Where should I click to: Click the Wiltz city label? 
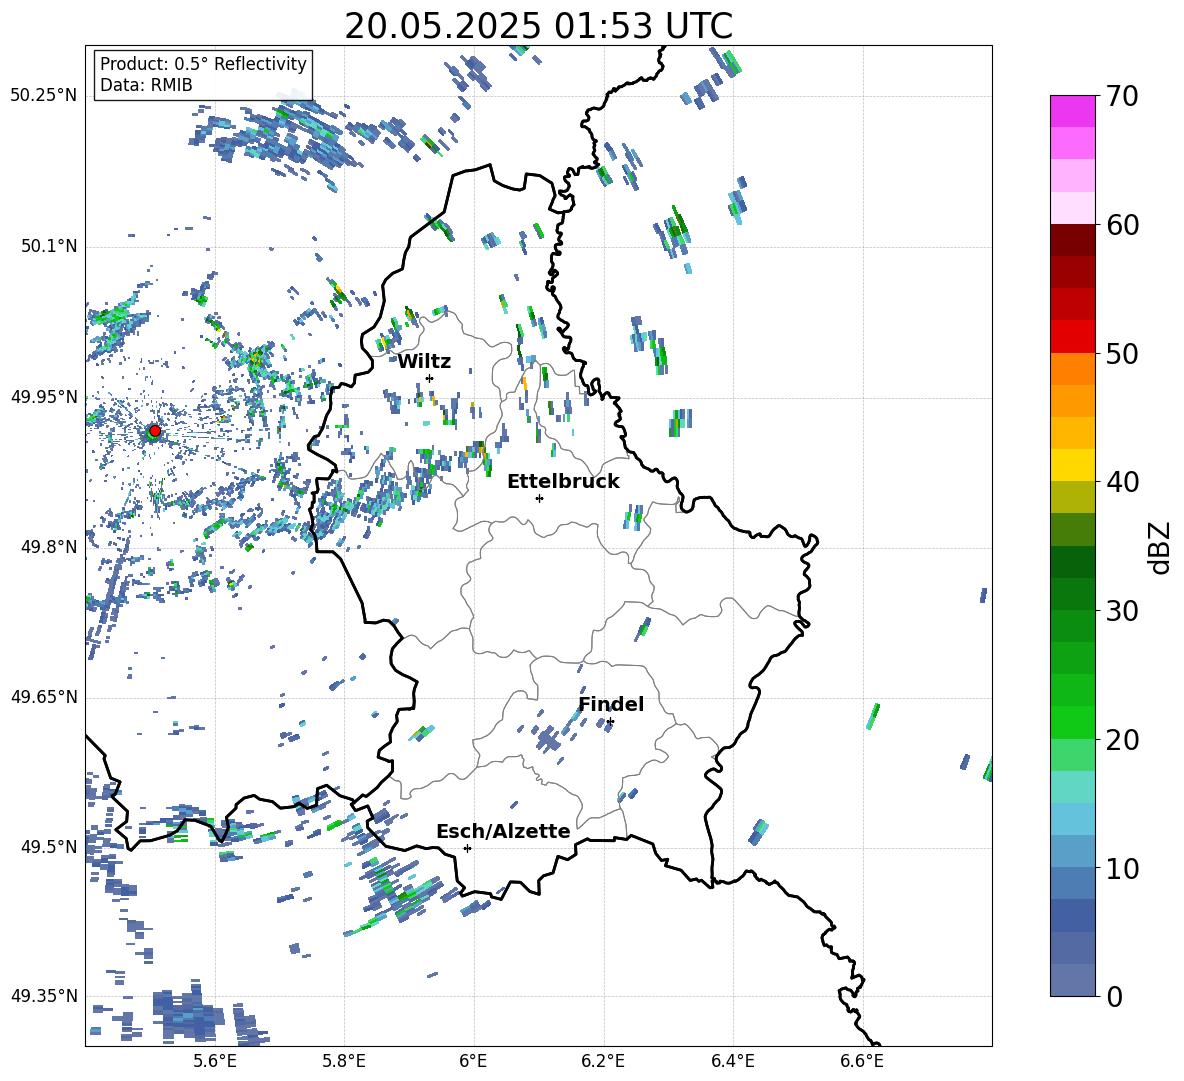[x=424, y=362]
